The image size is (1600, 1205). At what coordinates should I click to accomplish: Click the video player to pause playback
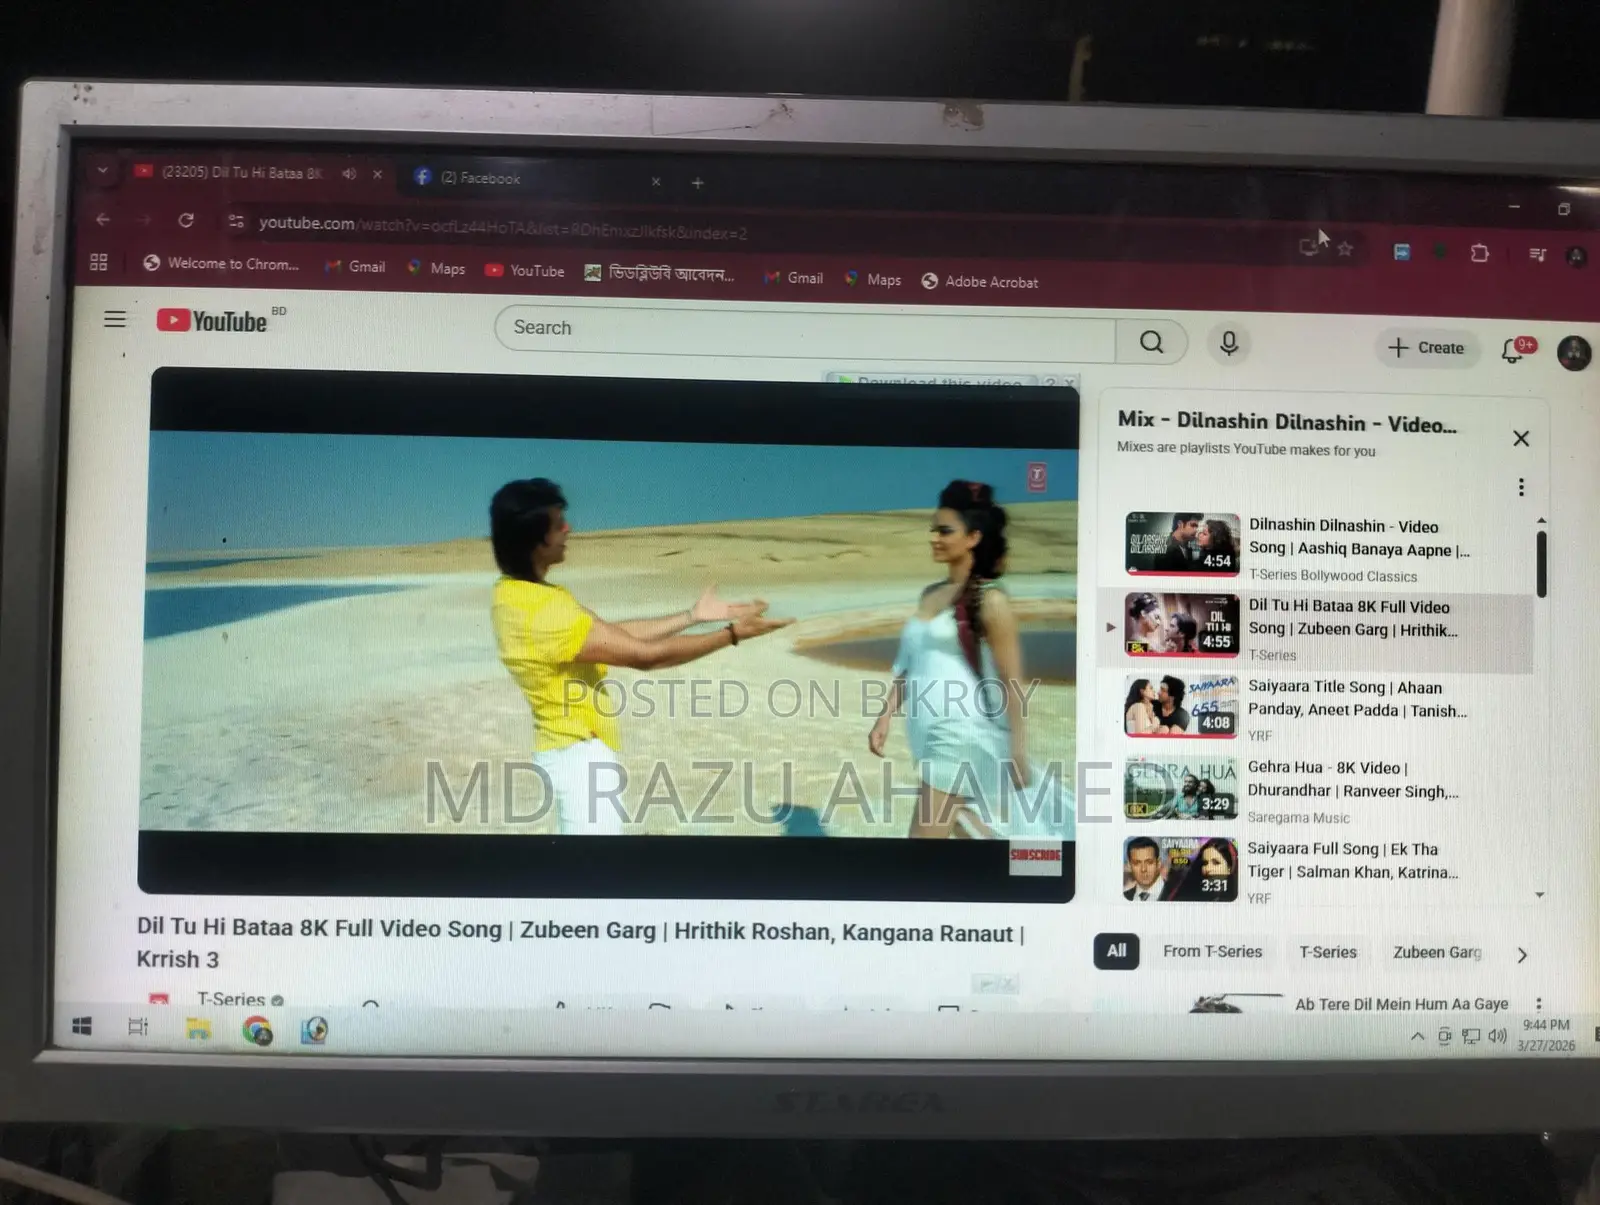608,634
